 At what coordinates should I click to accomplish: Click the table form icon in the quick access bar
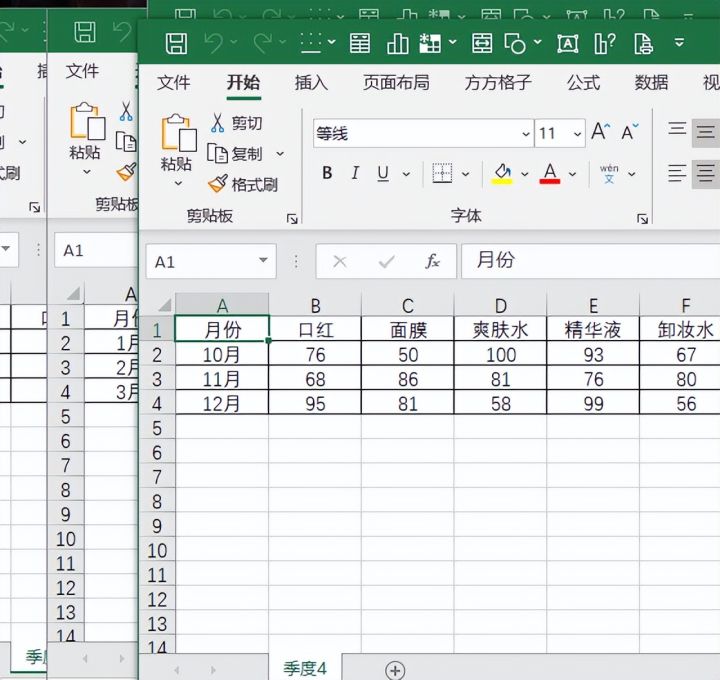coord(360,44)
